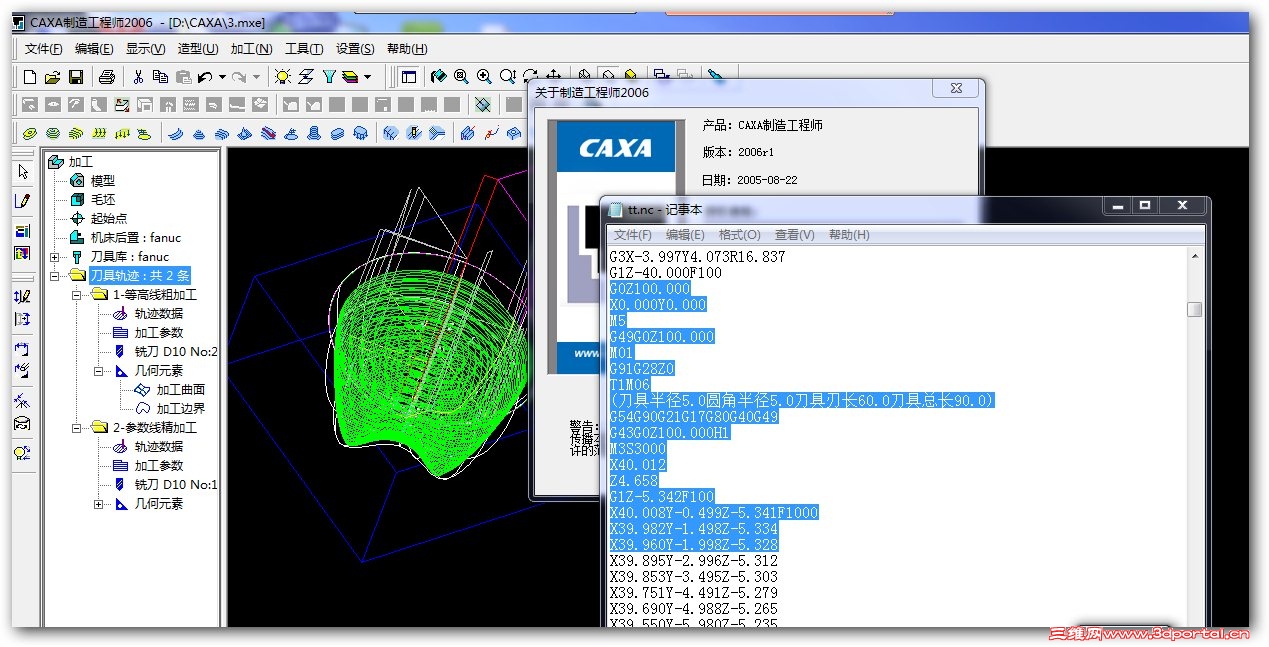Collapse the 2-参数线精加工 node

click(77, 428)
